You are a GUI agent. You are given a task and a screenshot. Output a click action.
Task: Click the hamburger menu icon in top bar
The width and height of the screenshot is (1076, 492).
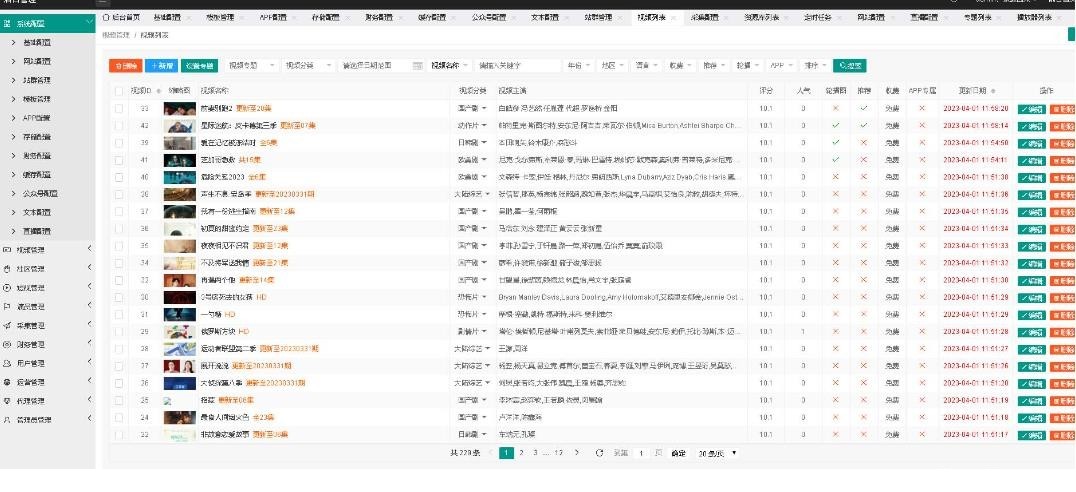pyautogui.click(x=102, y=3)
